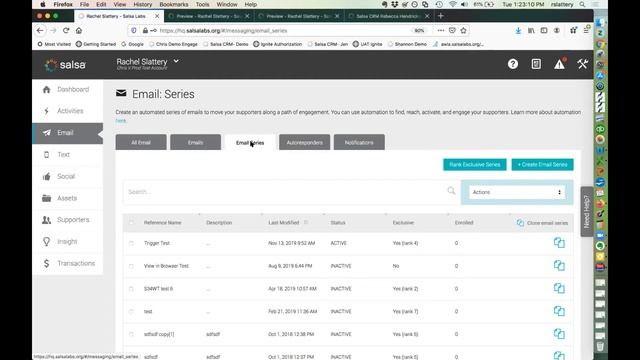Open Salsa CRM- Demo bookmark
Screen dimensions: 640x360
click(x=226, y=44)
